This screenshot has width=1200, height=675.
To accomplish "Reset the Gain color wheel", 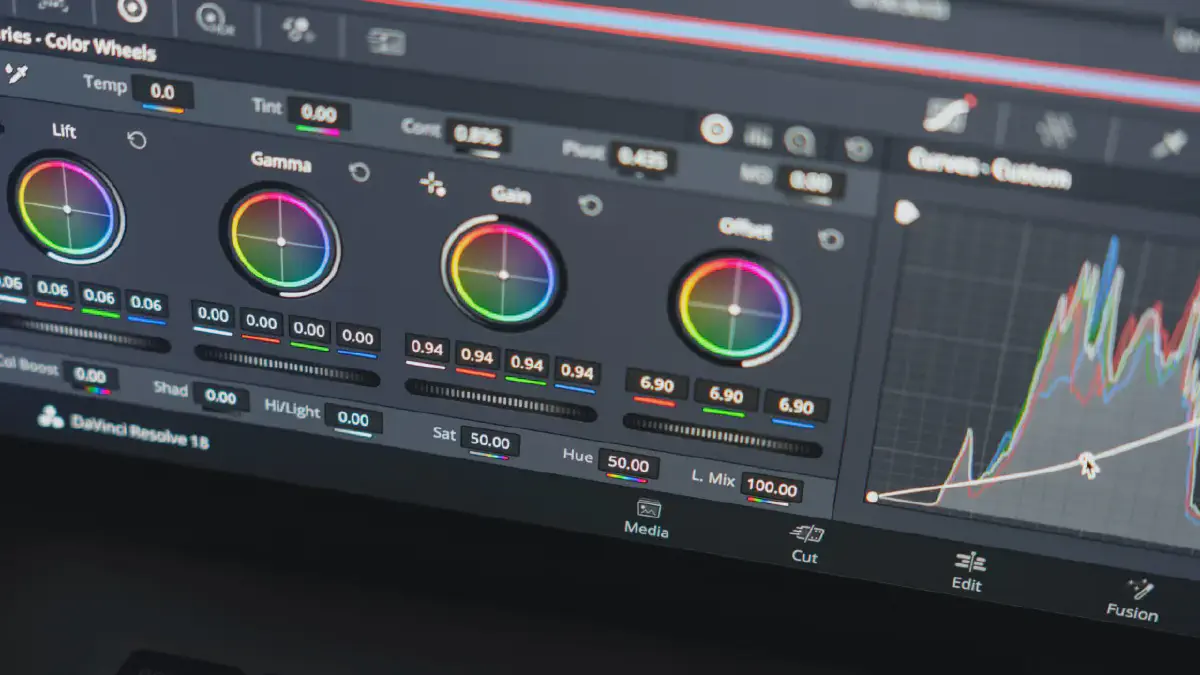I will 591,205.
